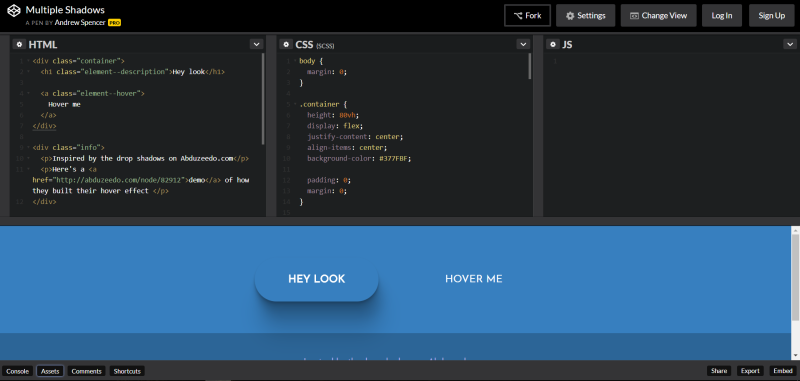The height and width of the screenshot is (381, 800).
Task: Open JS editor settings gear
Action: click(553, 44)
